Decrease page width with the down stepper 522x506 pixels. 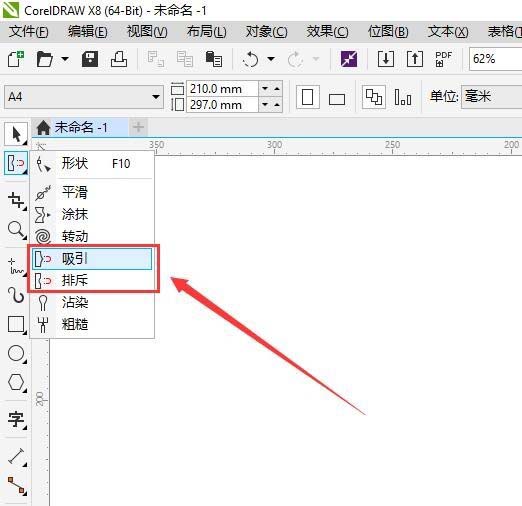[x=265, y=89]
